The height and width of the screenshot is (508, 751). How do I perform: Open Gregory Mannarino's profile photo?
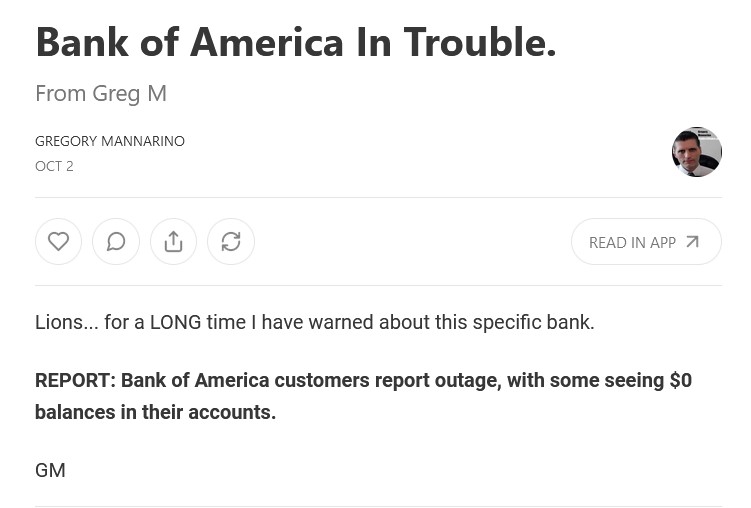click(696, 152)
